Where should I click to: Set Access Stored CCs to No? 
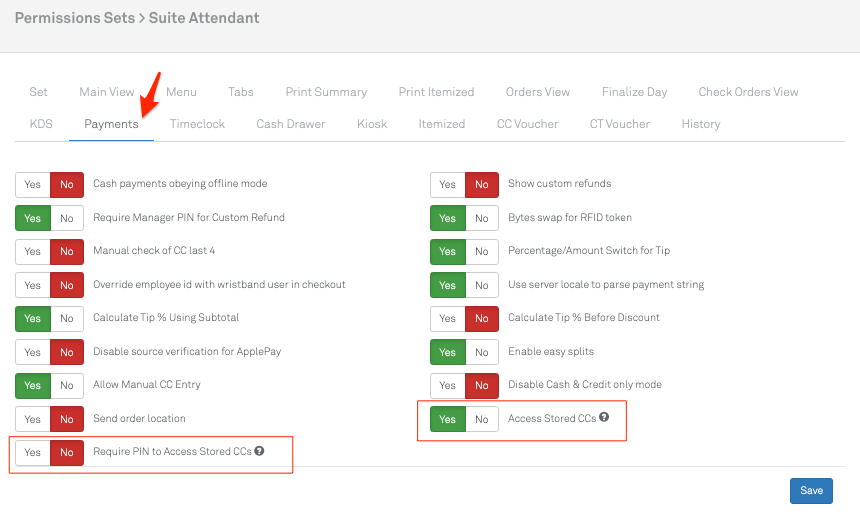coord(481,419)
